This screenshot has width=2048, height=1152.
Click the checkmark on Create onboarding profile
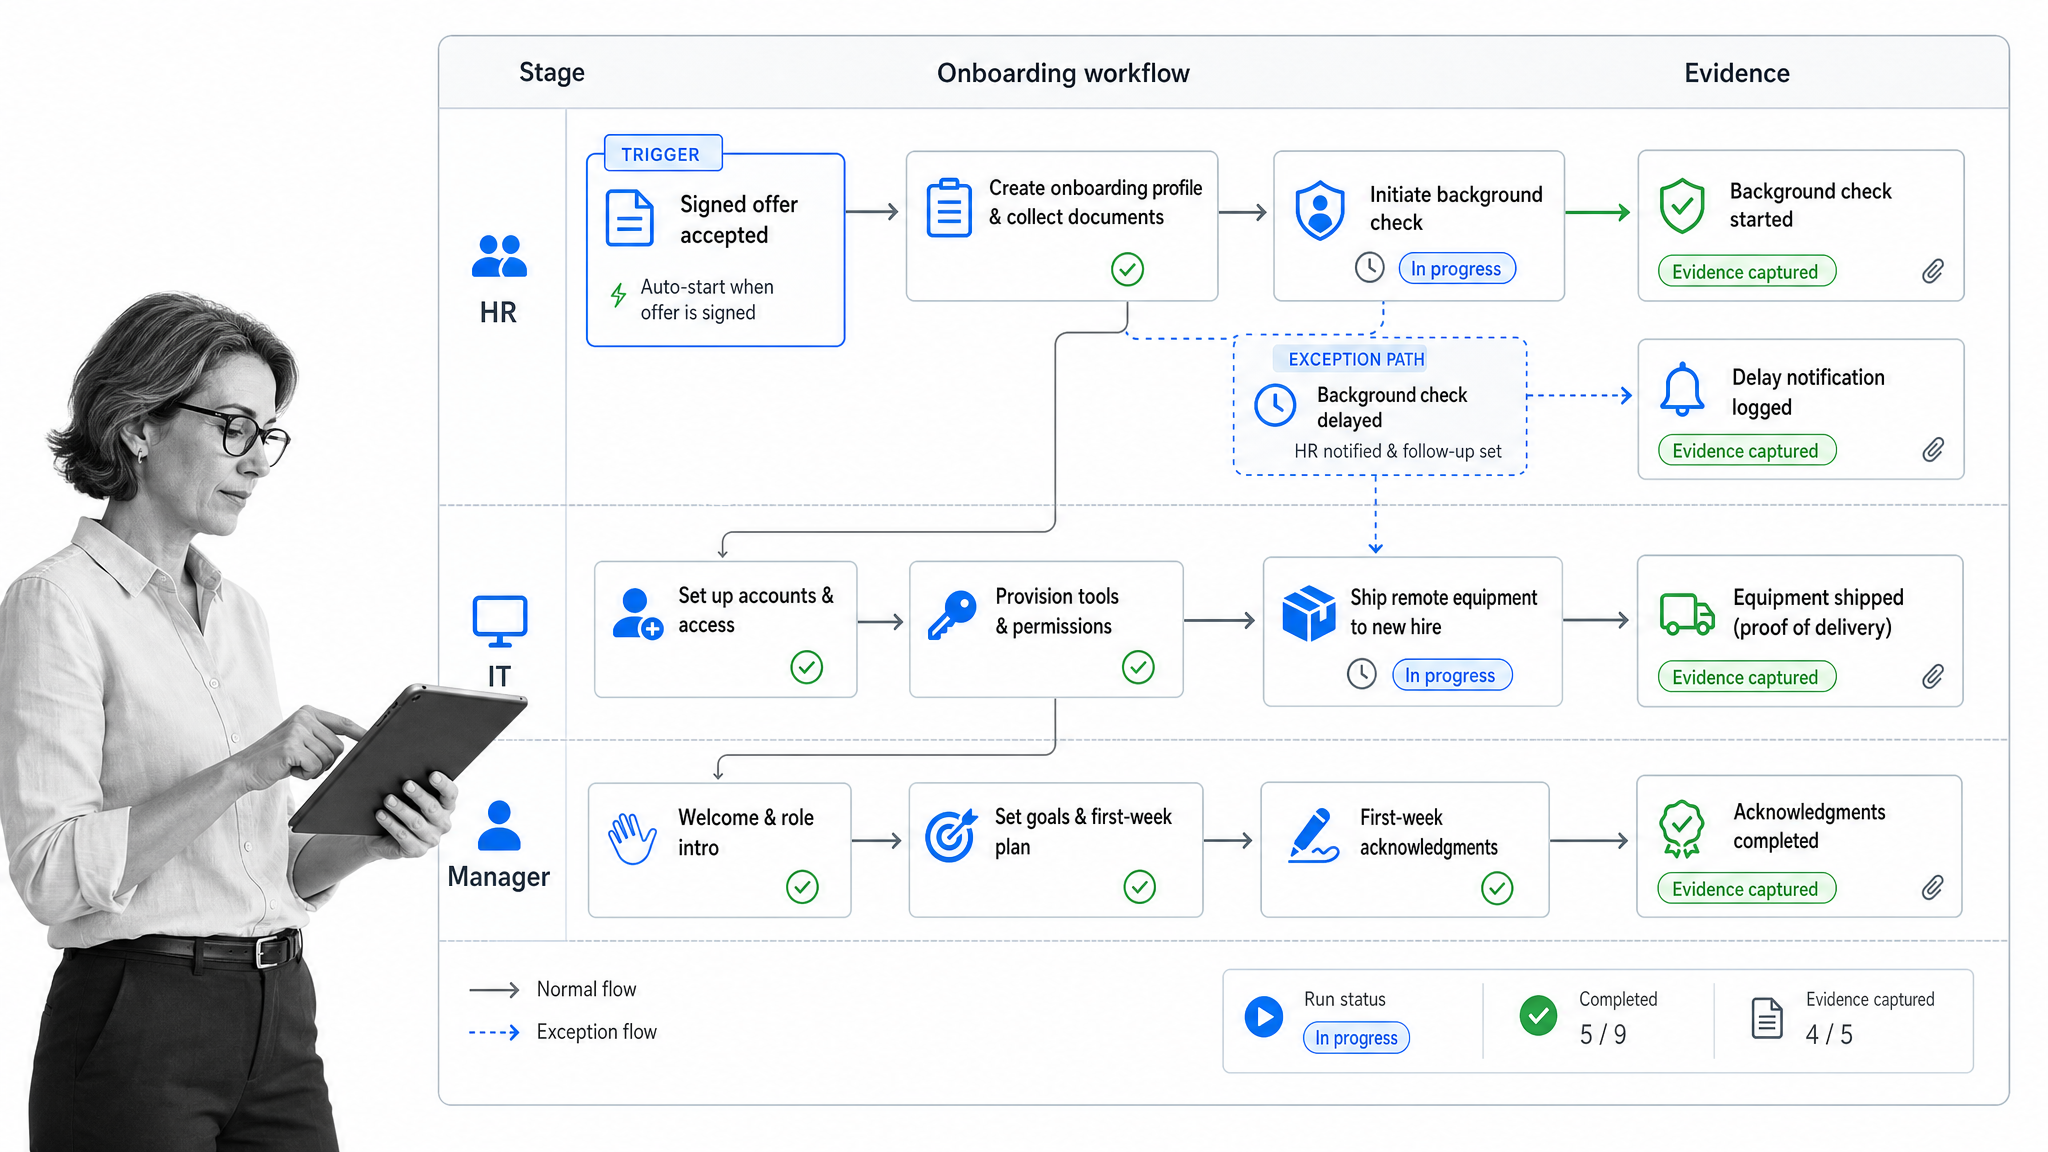(x=1127, y=269)
